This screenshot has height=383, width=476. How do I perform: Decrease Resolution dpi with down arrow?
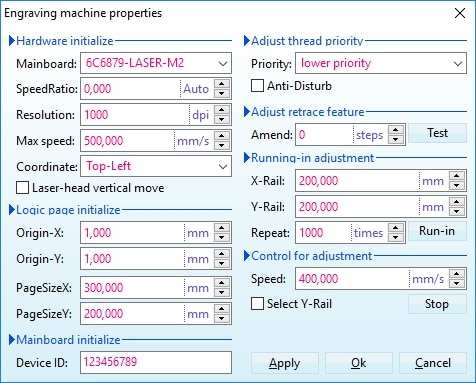click(x=222, y=119)
